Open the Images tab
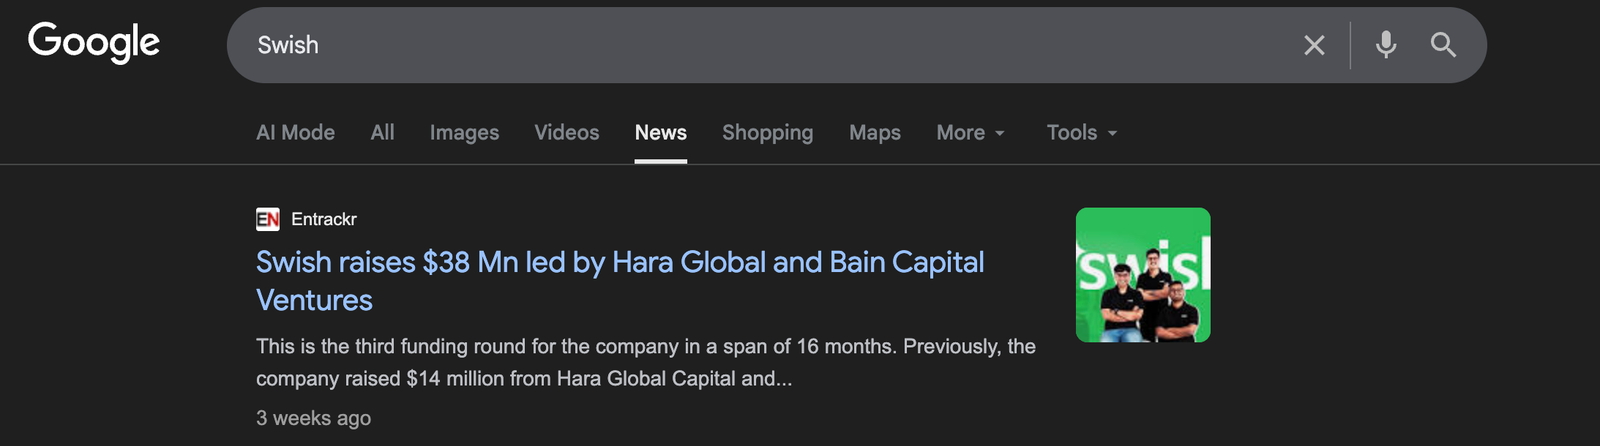This screenshot has width=1600, height=446. pos(464,133)
